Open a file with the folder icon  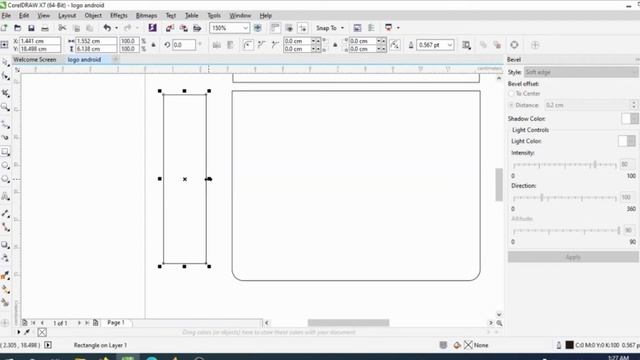tap(18, 28)
